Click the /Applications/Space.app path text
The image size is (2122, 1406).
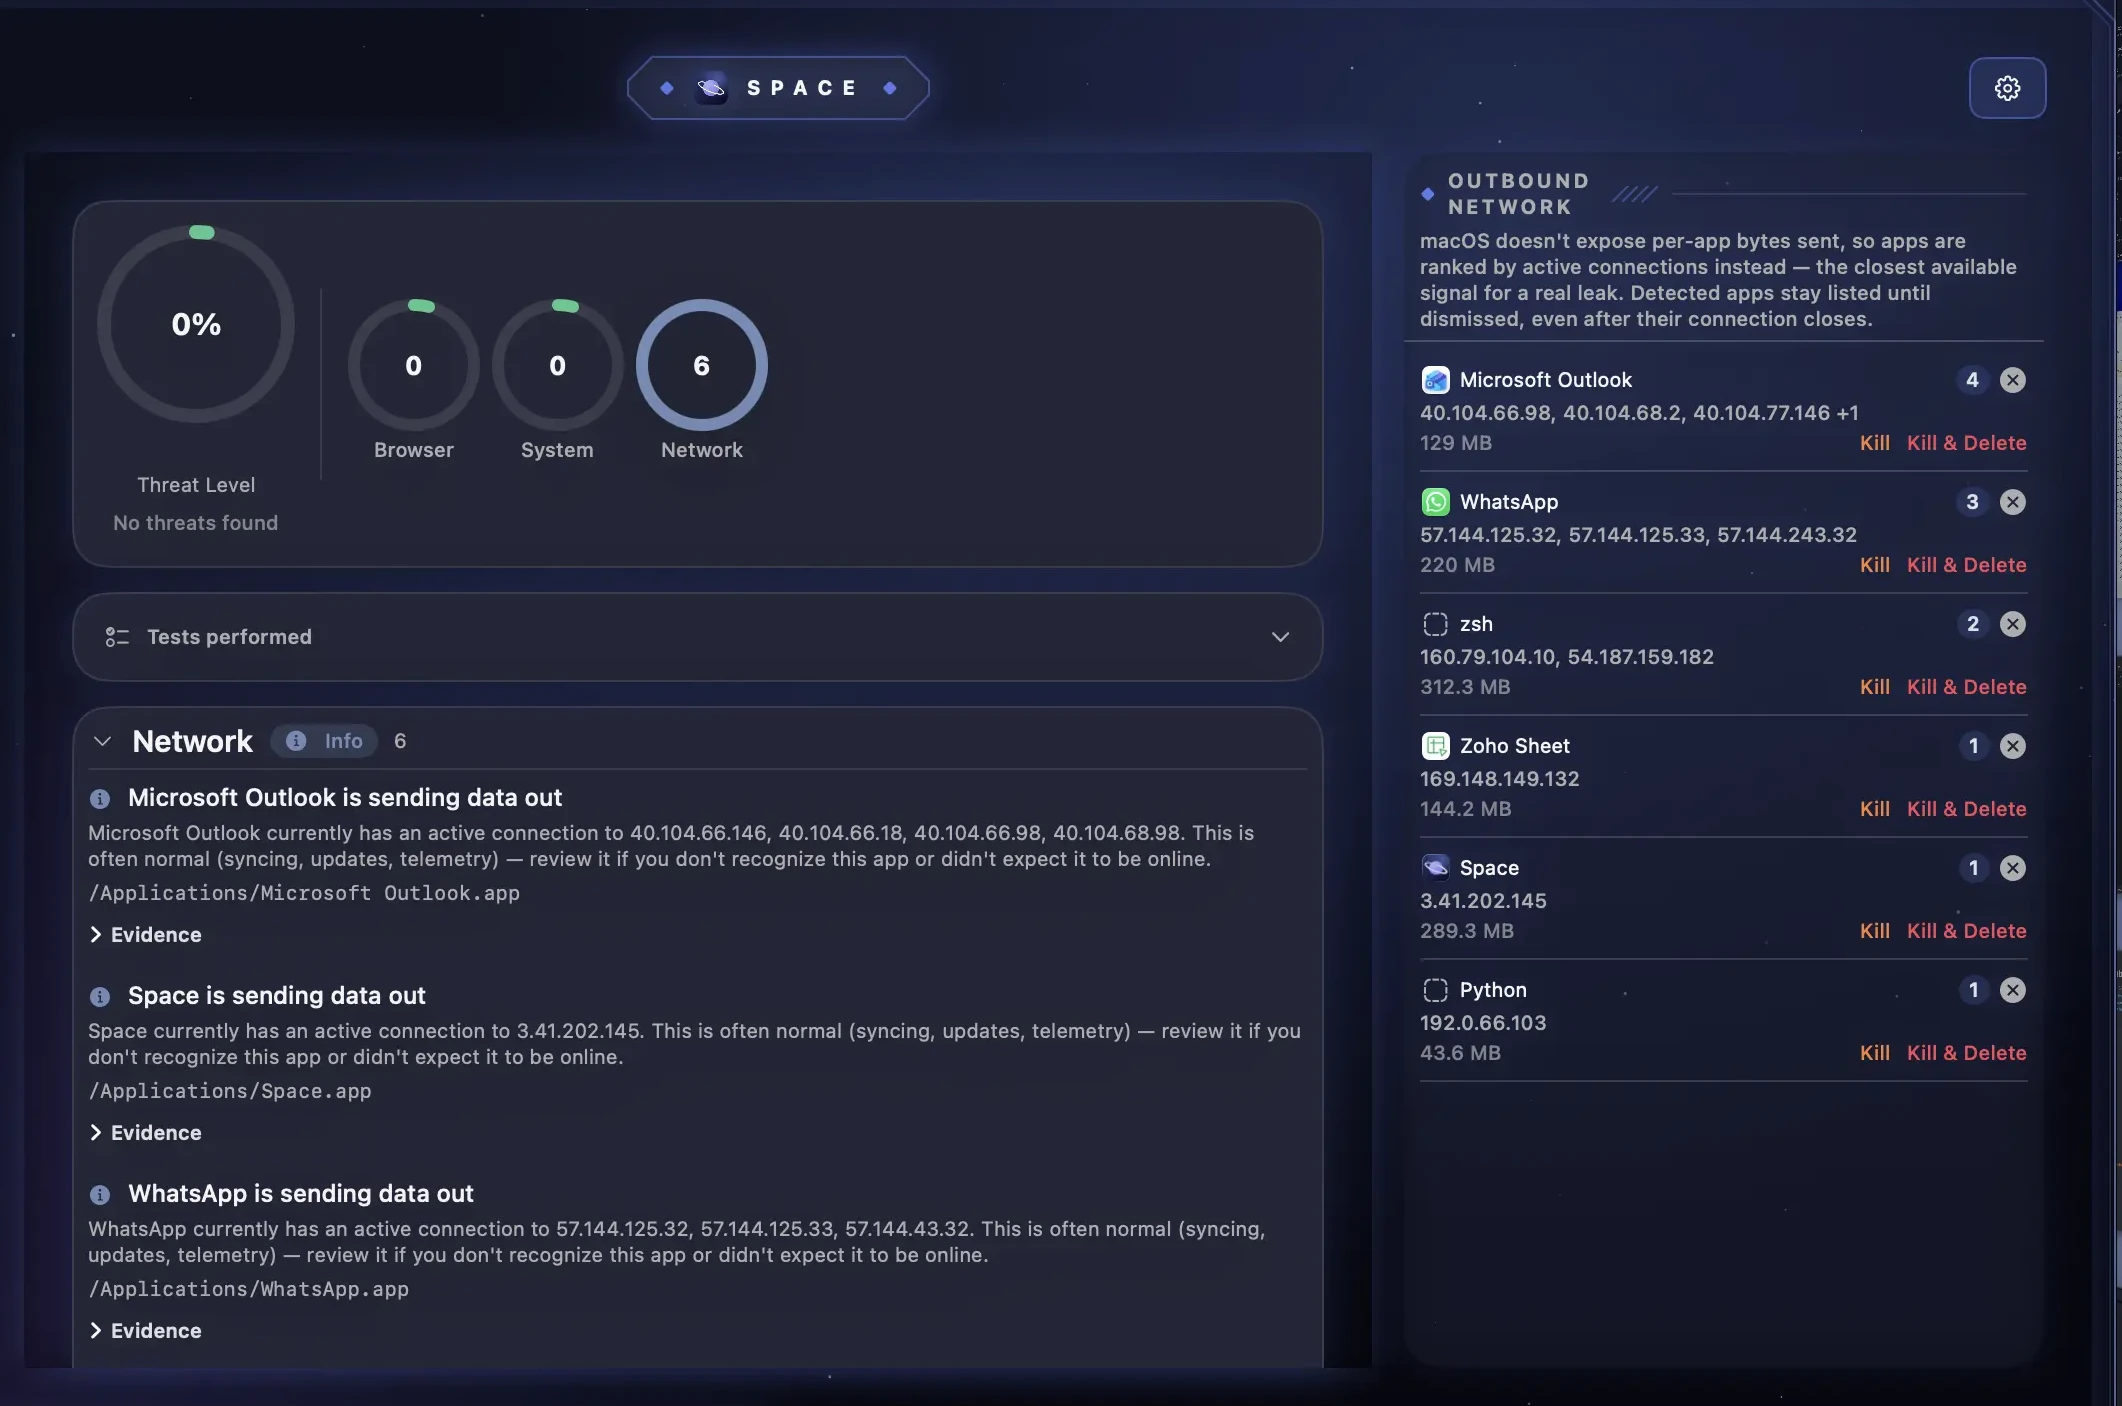pyautogui.click(x=230, y=1091)
